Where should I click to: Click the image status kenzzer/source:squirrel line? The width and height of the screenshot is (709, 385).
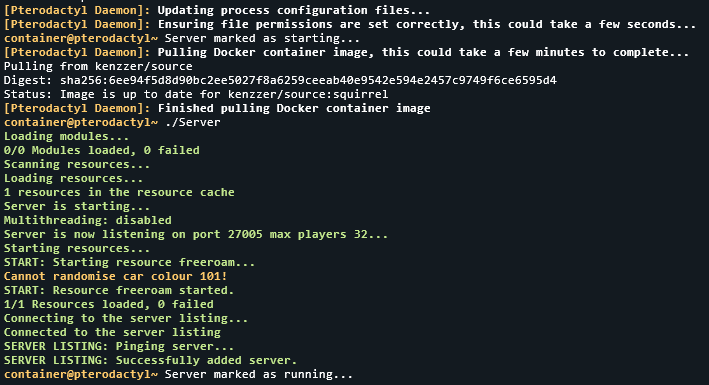coord(196,94)
